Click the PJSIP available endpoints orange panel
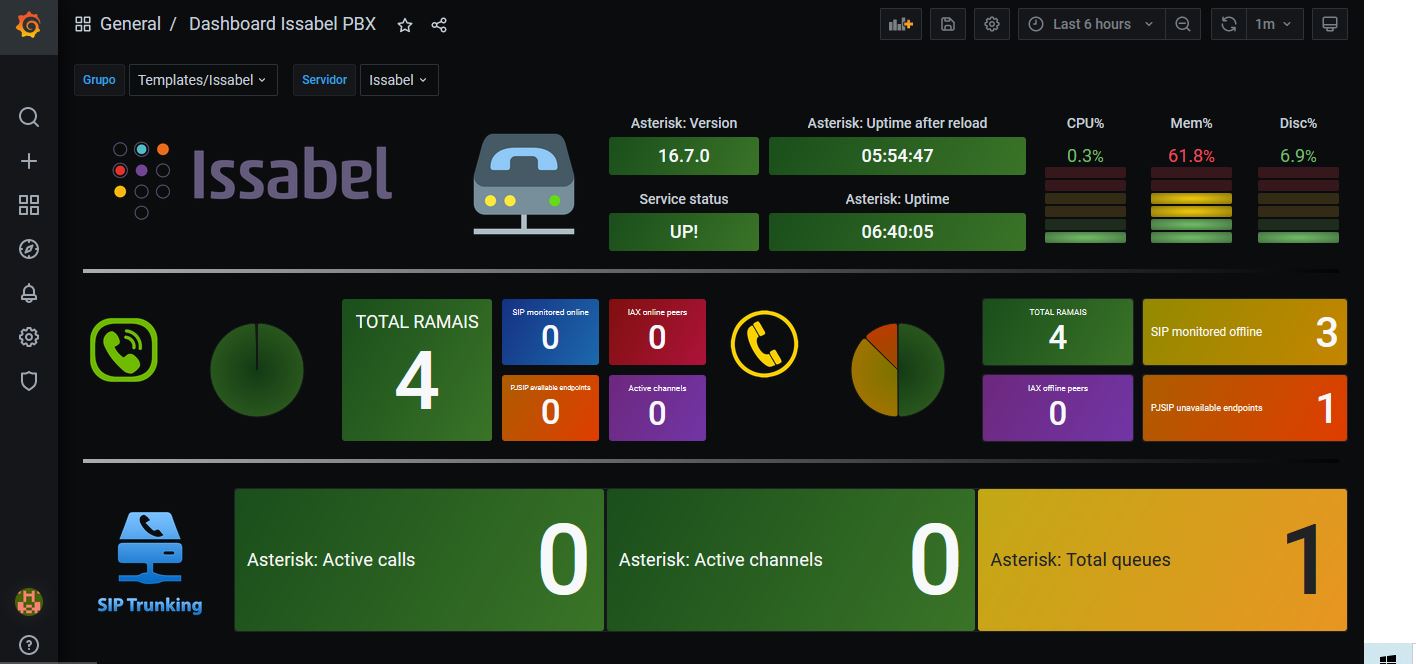This screenshot has height=664, width=1416. click(550, 408)
